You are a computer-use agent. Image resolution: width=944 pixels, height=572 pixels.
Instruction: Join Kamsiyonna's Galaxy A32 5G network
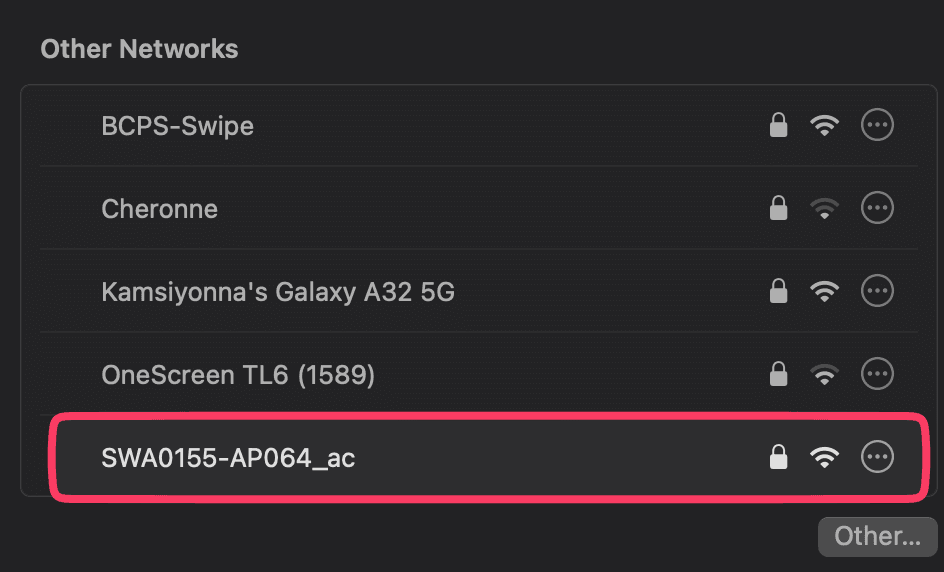pyautogui.click(x=278, y=292)
